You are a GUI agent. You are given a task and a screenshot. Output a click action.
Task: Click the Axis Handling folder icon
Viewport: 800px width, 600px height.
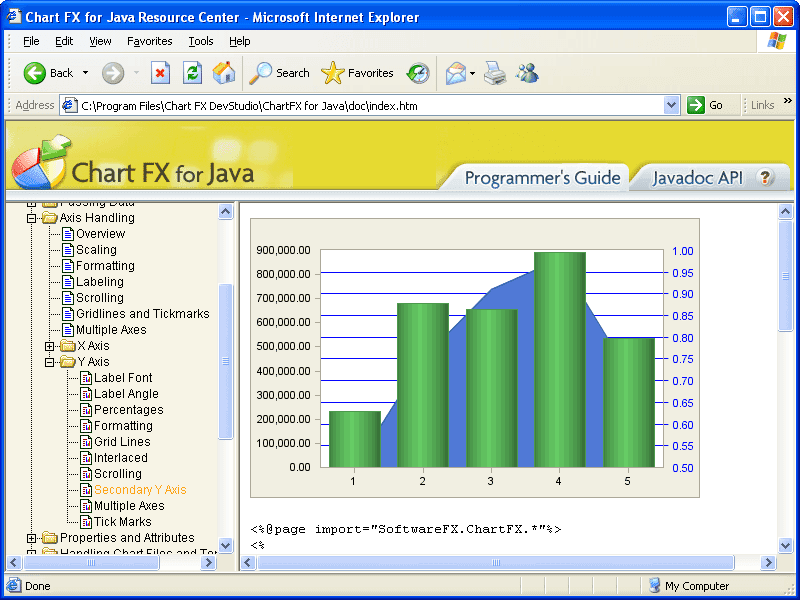(49, 218)
